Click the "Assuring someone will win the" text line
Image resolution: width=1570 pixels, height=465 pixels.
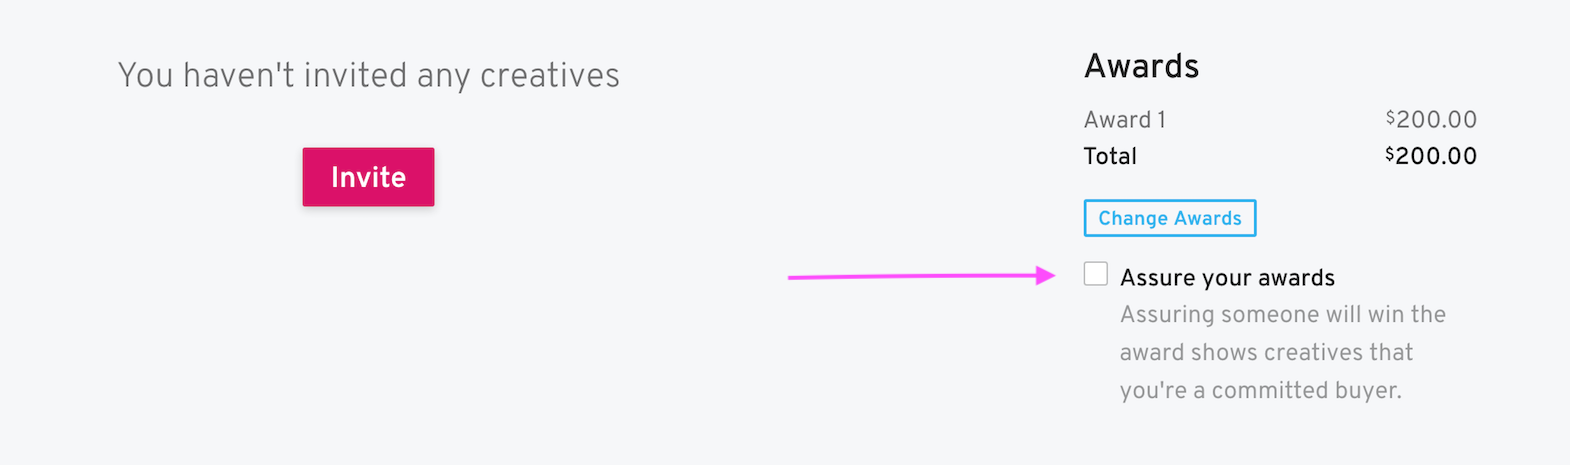click(1282, 315)
